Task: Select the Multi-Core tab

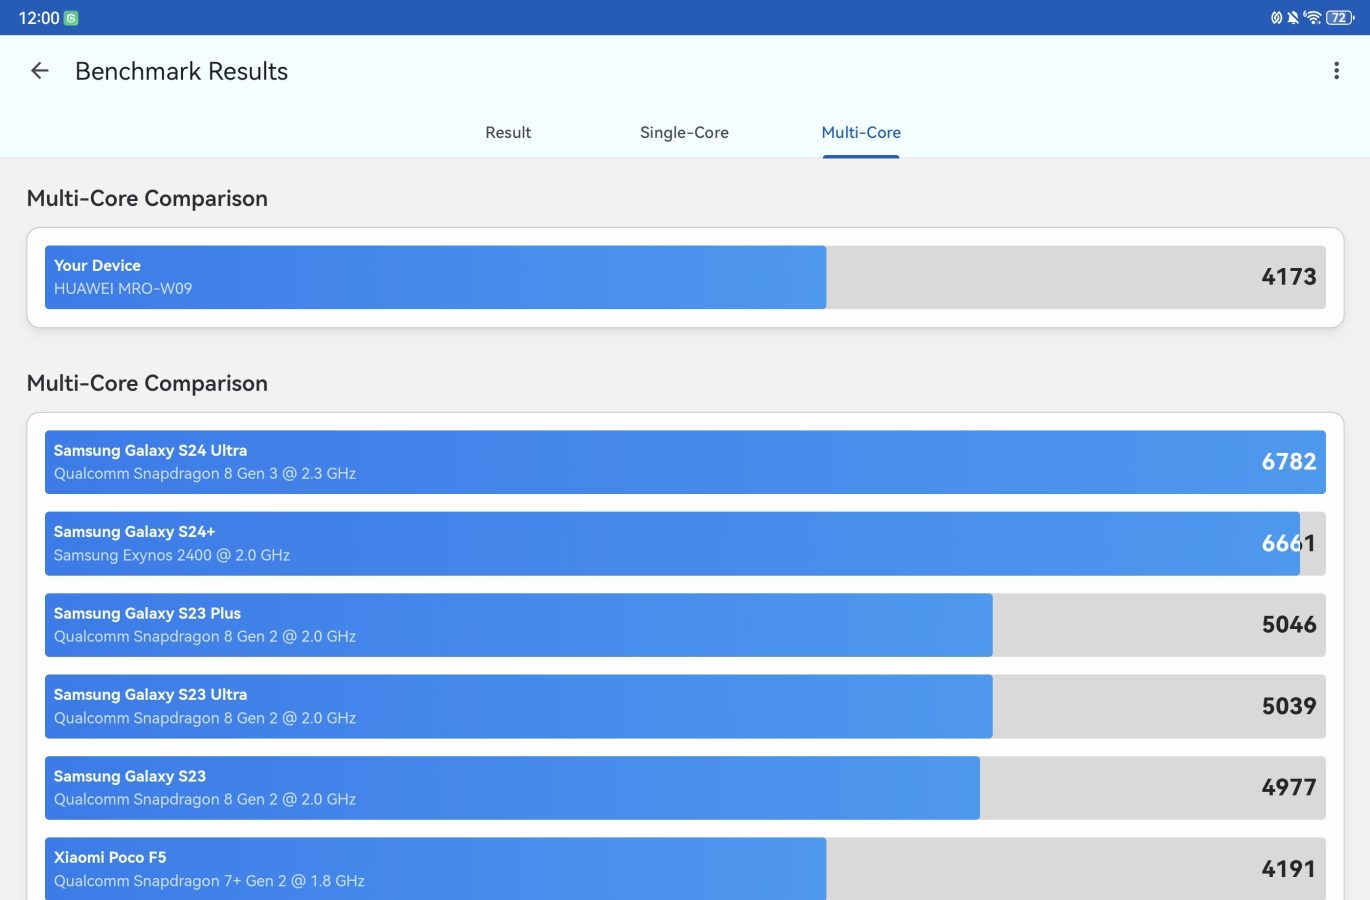Action: point(861,133)
